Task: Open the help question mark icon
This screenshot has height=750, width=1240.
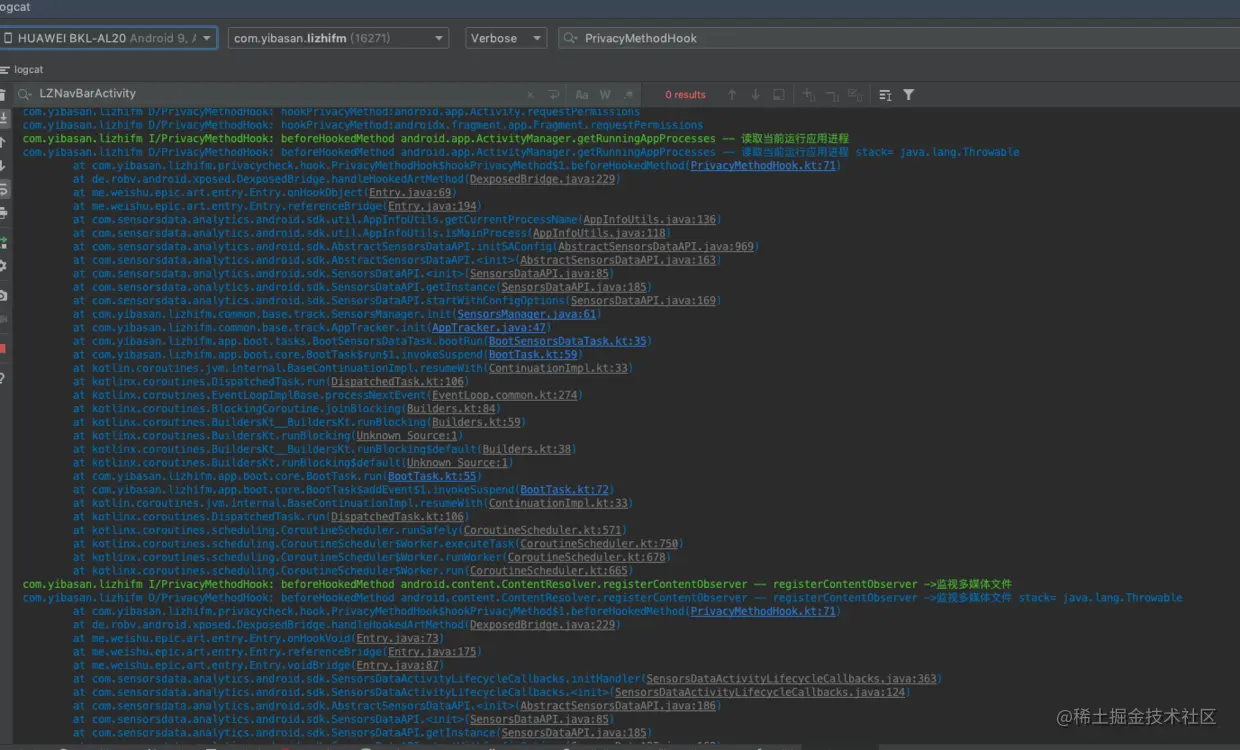Action: coord(3,379)
